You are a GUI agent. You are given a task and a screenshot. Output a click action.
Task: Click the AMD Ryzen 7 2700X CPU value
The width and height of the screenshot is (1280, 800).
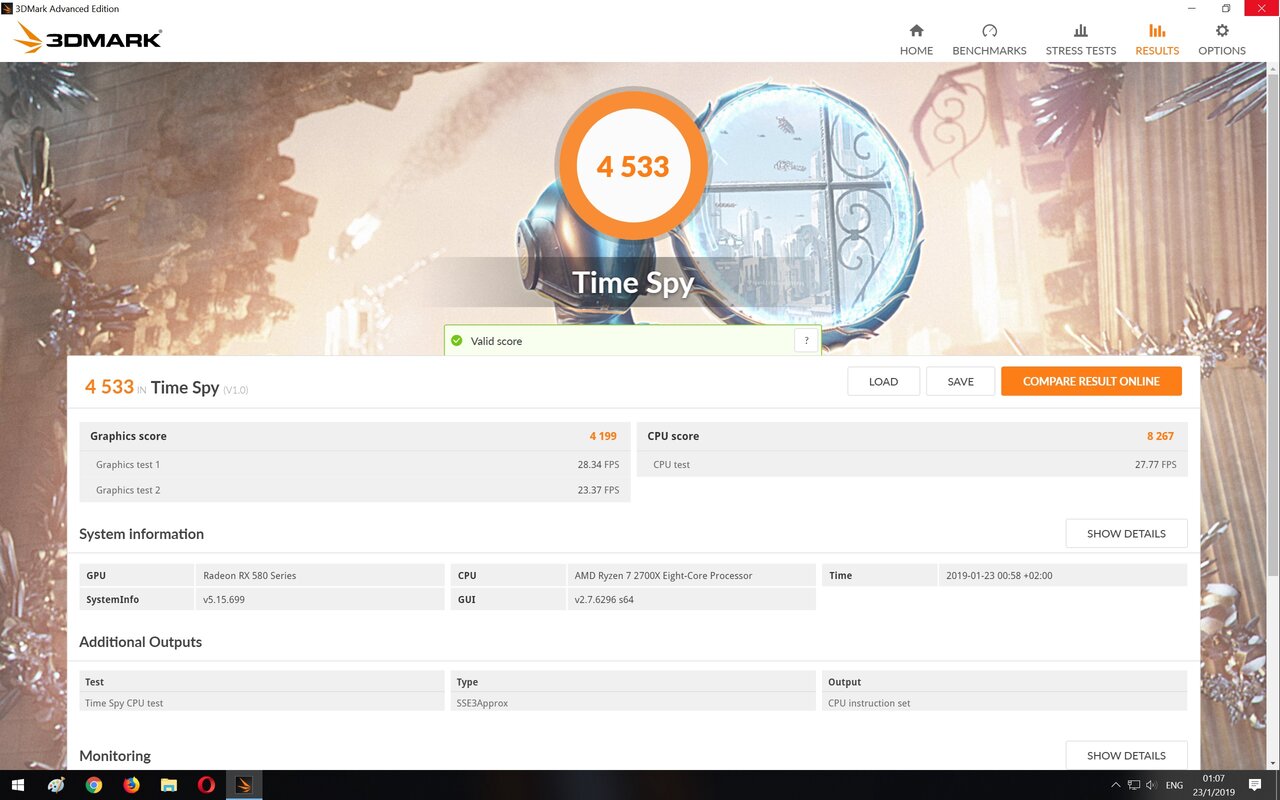point(663,575)
